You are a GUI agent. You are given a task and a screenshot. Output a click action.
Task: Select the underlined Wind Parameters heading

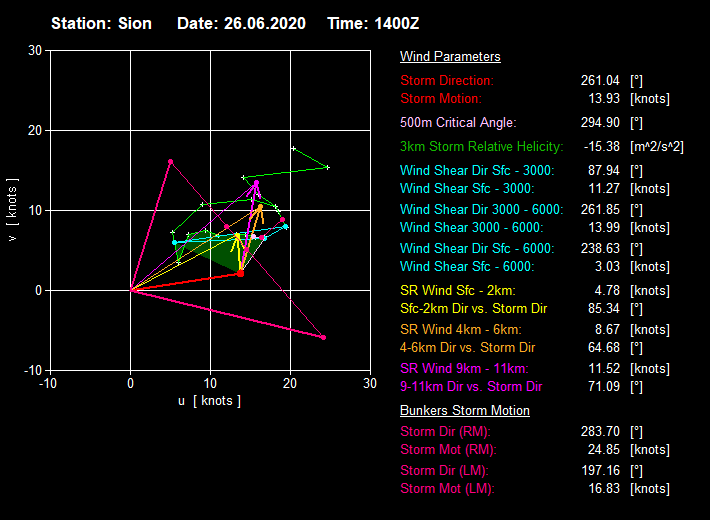(x=450, y=57)
